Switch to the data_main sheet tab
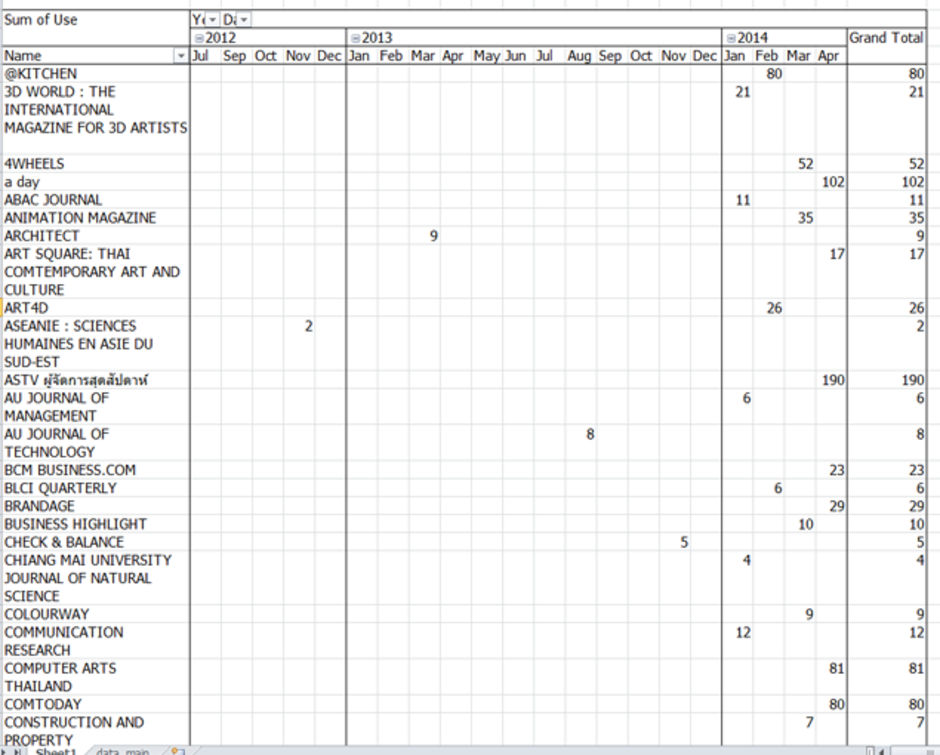The height and width of the screenshot is (755, 940). point(123,751)
